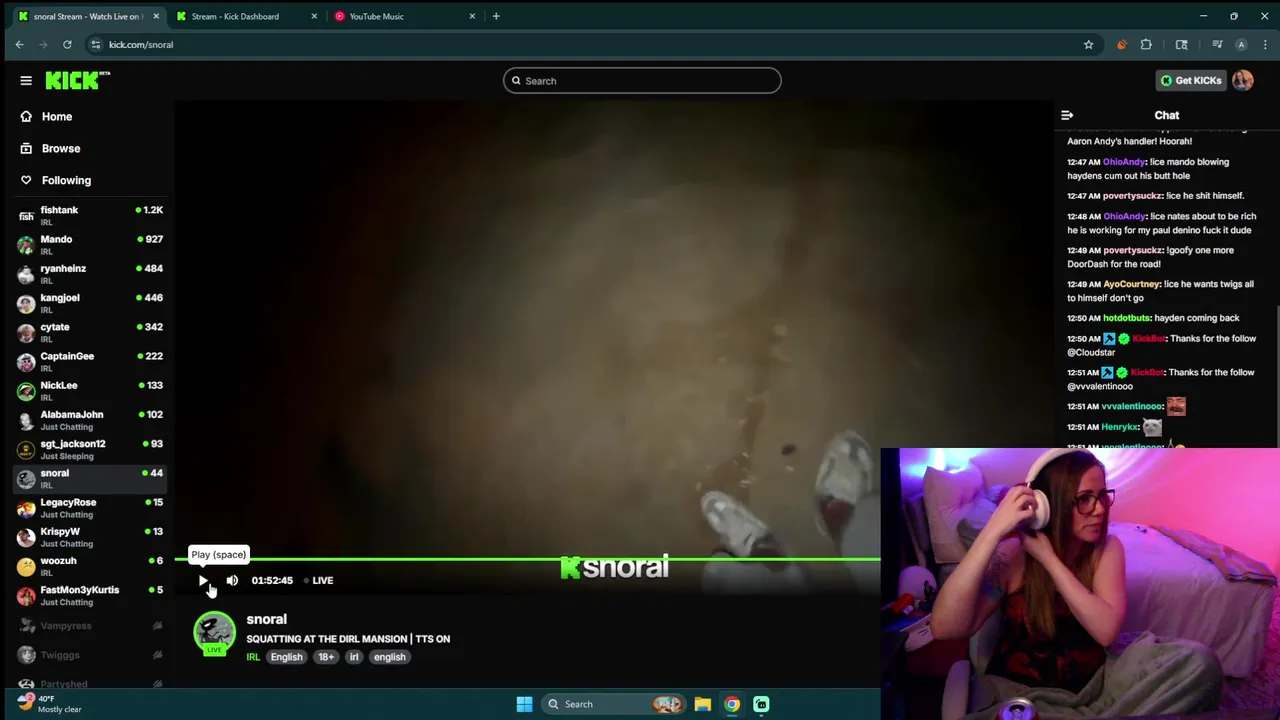The width and height of the screenshot is (1280, 720).
Task: Open sgt_jackson12 channel in sidebar
Action: (90, 449)
